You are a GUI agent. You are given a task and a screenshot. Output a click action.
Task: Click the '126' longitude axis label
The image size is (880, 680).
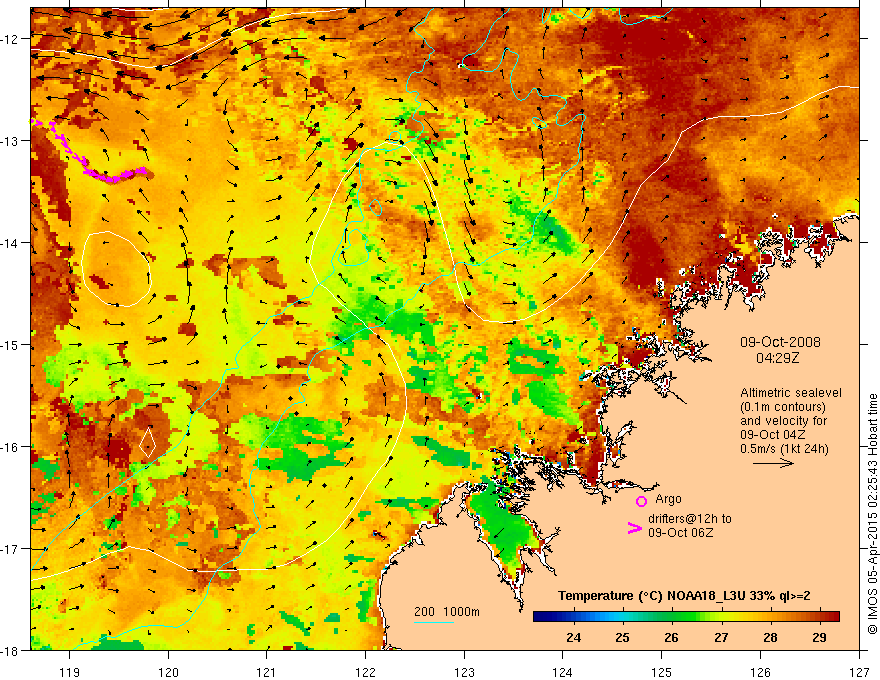(760, 672)
